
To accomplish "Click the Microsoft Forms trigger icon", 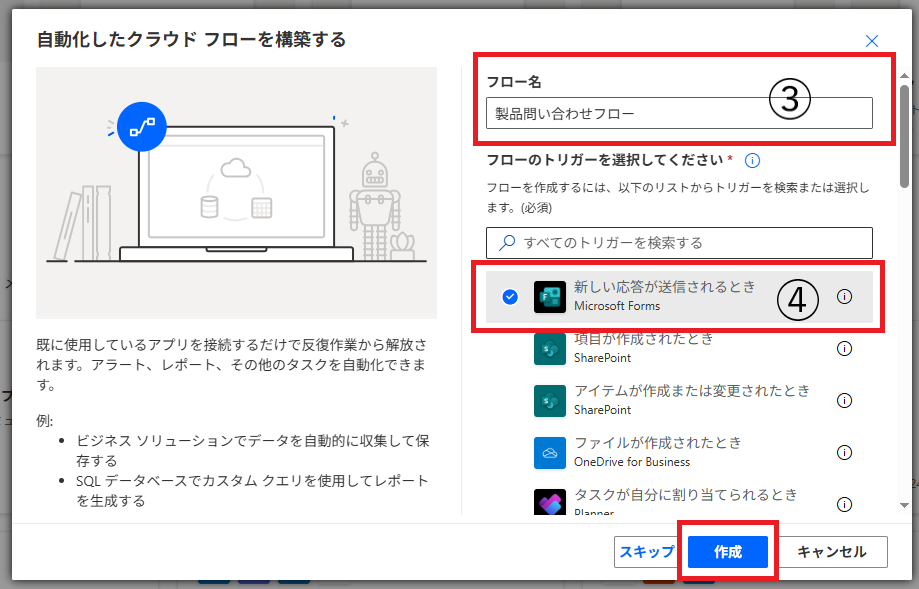I will click(550, 297).
